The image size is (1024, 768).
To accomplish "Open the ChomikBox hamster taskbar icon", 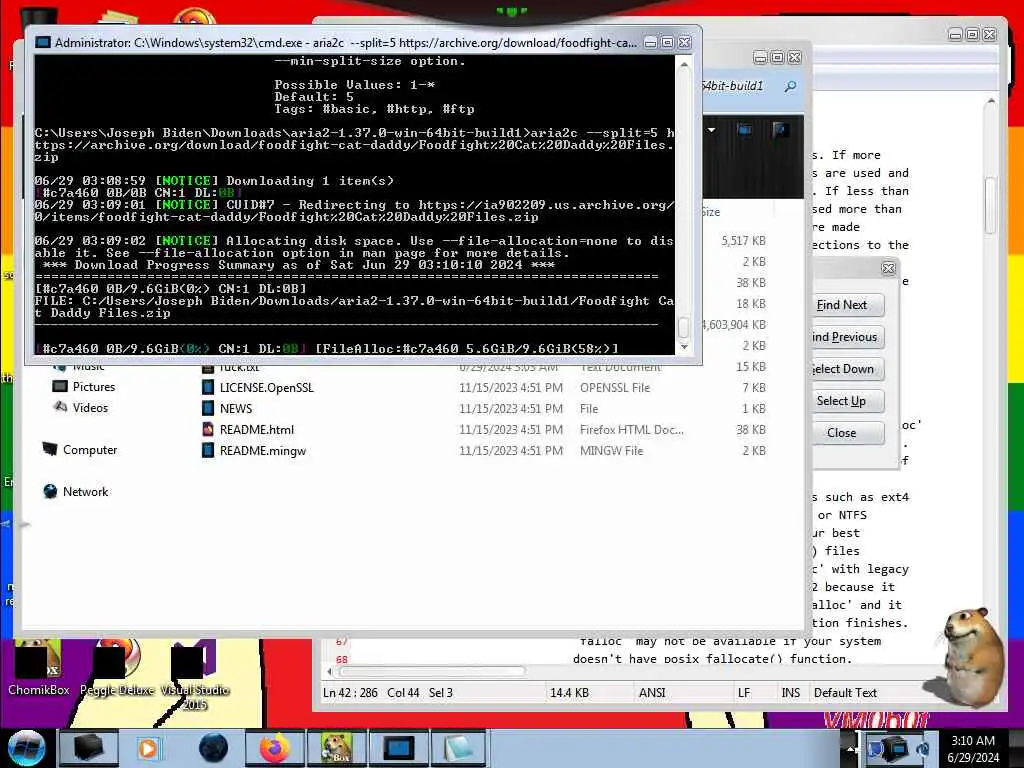I will point(337,748).
